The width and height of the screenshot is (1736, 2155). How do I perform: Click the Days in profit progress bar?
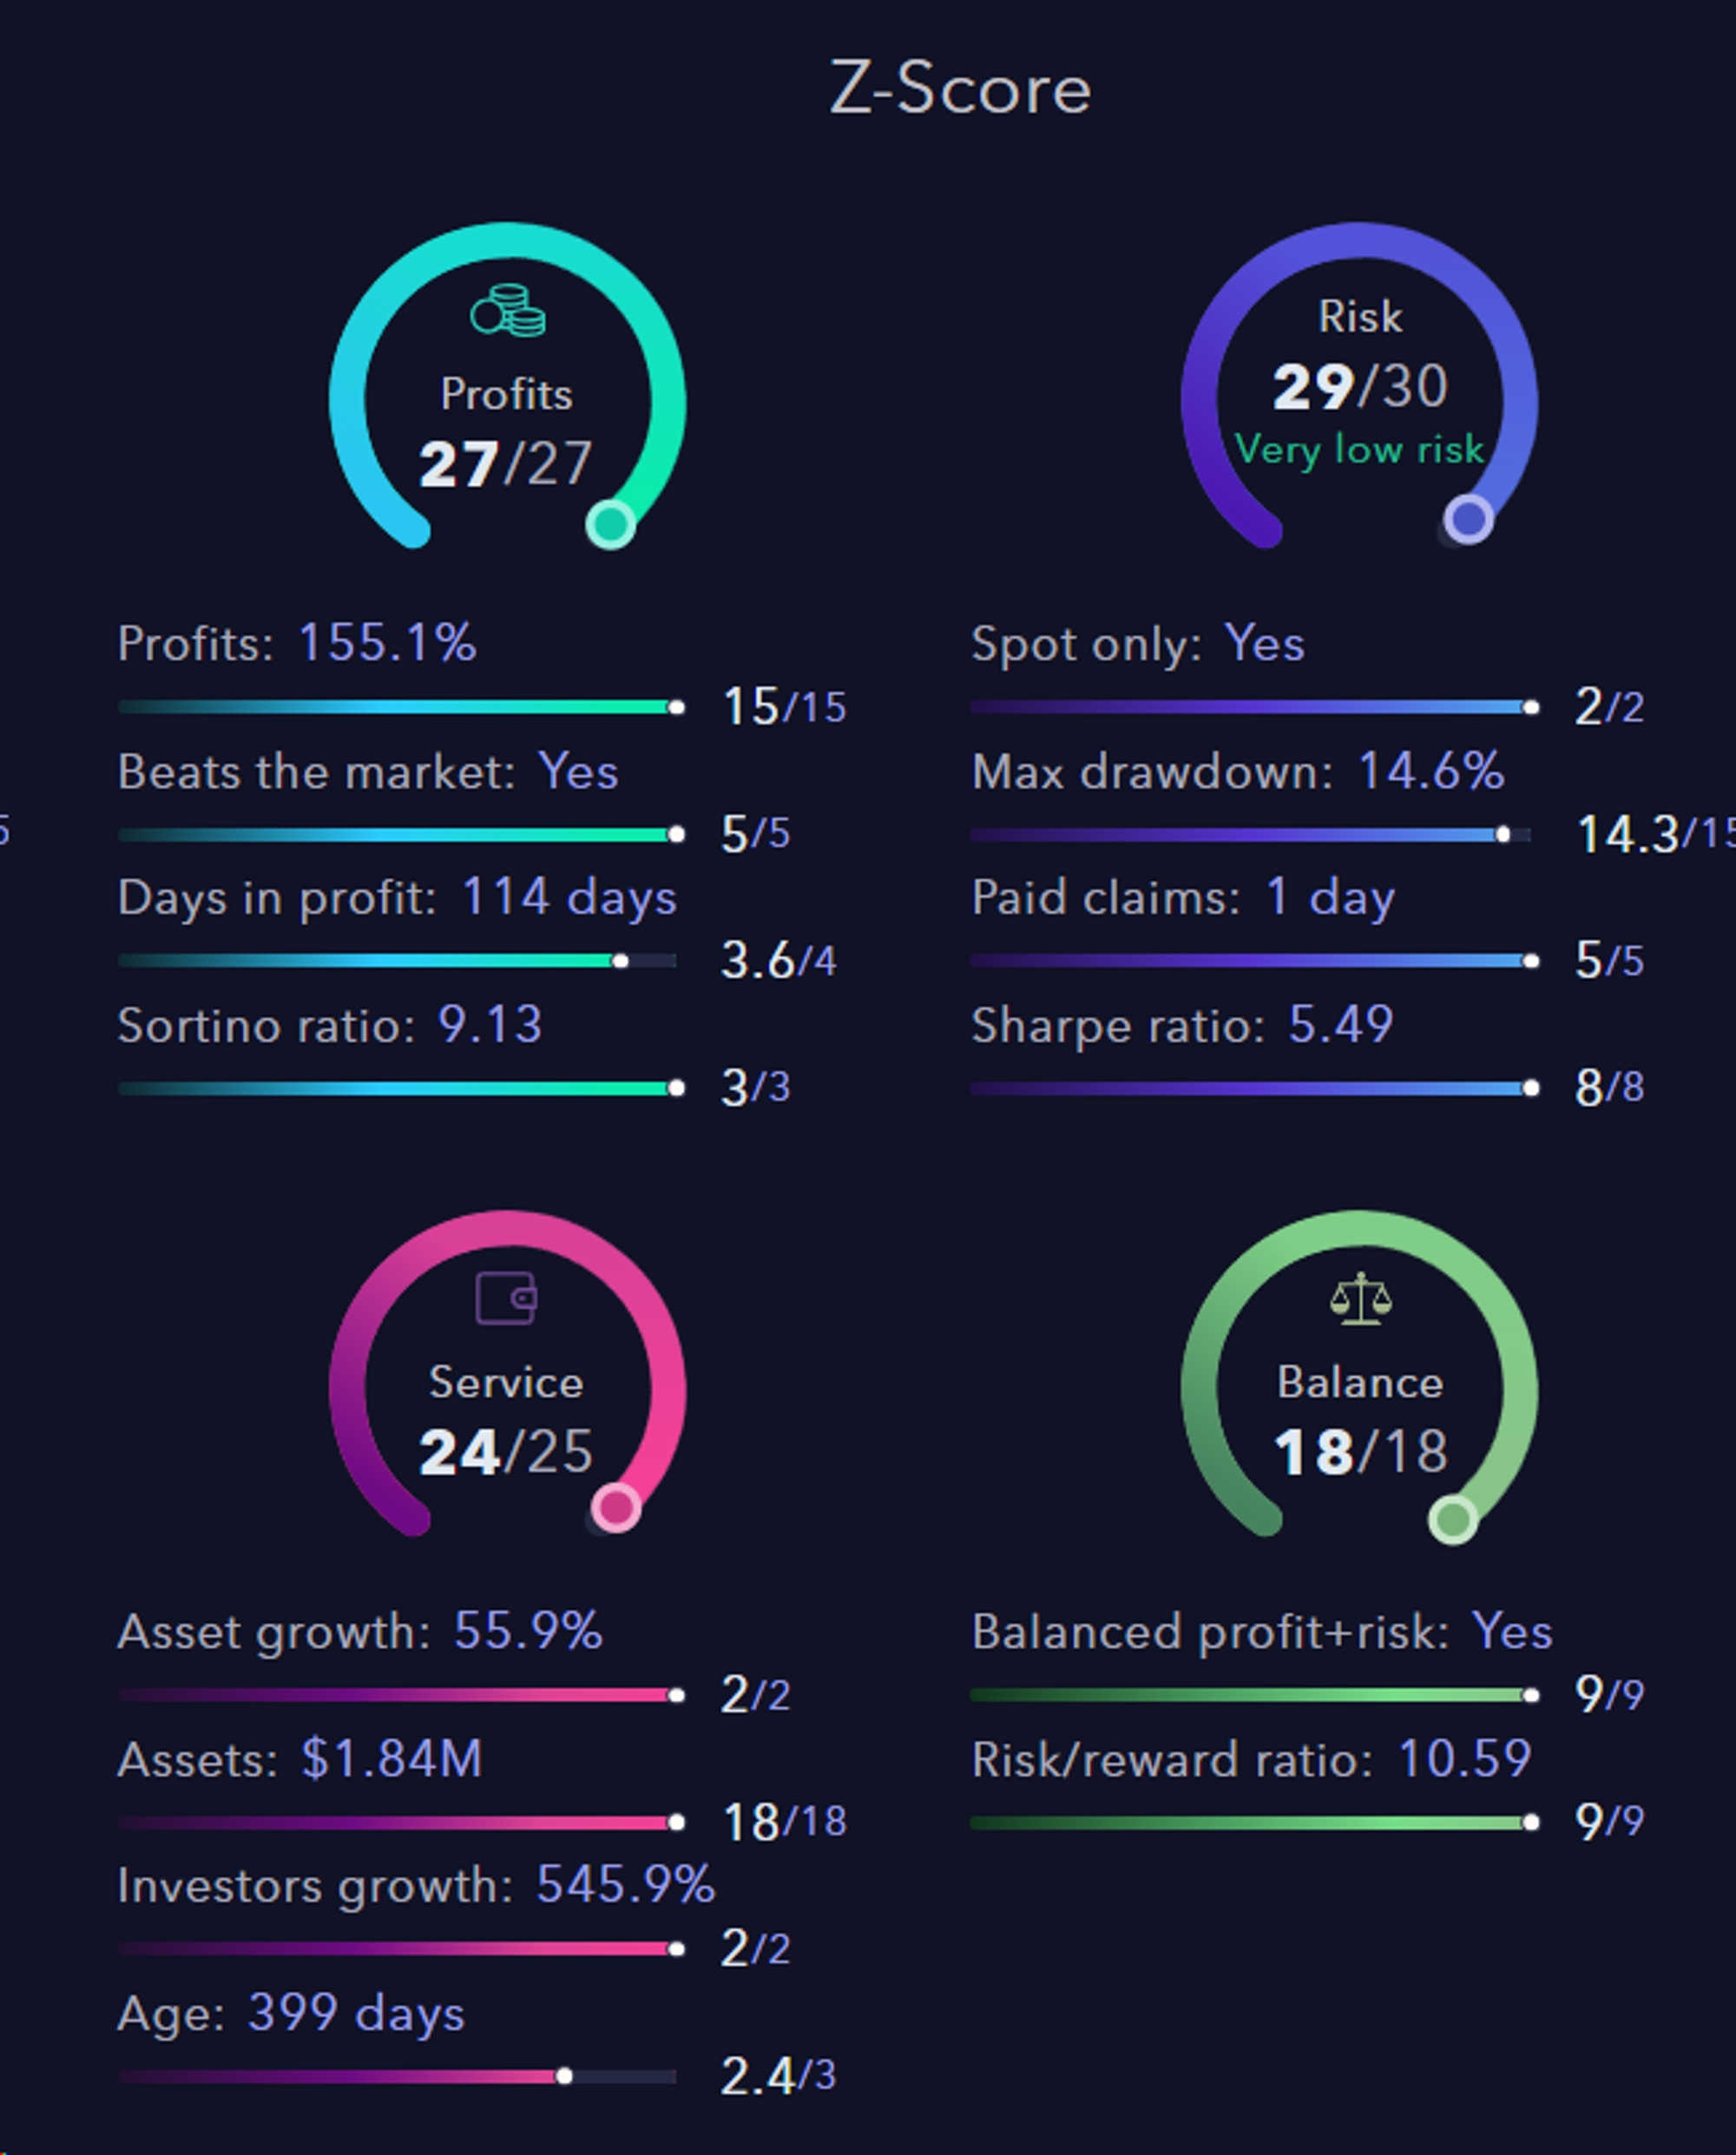coord(397,961)
